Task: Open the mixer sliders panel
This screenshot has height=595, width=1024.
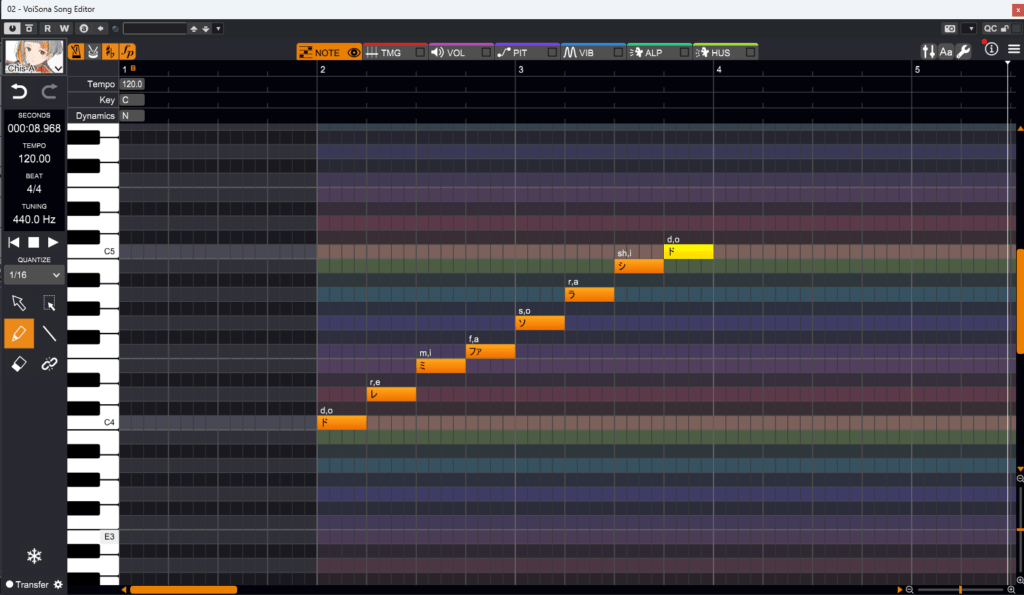Action: [928, 52]
